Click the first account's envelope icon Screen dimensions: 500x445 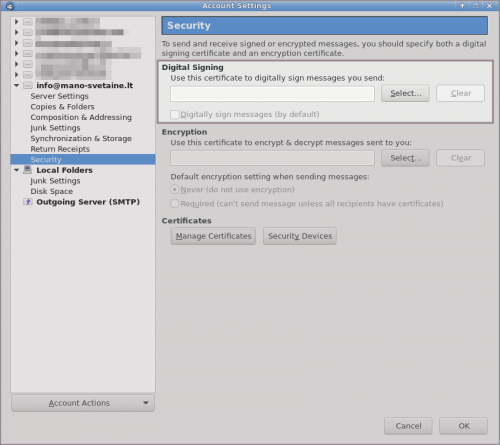[x=28, y=22]
